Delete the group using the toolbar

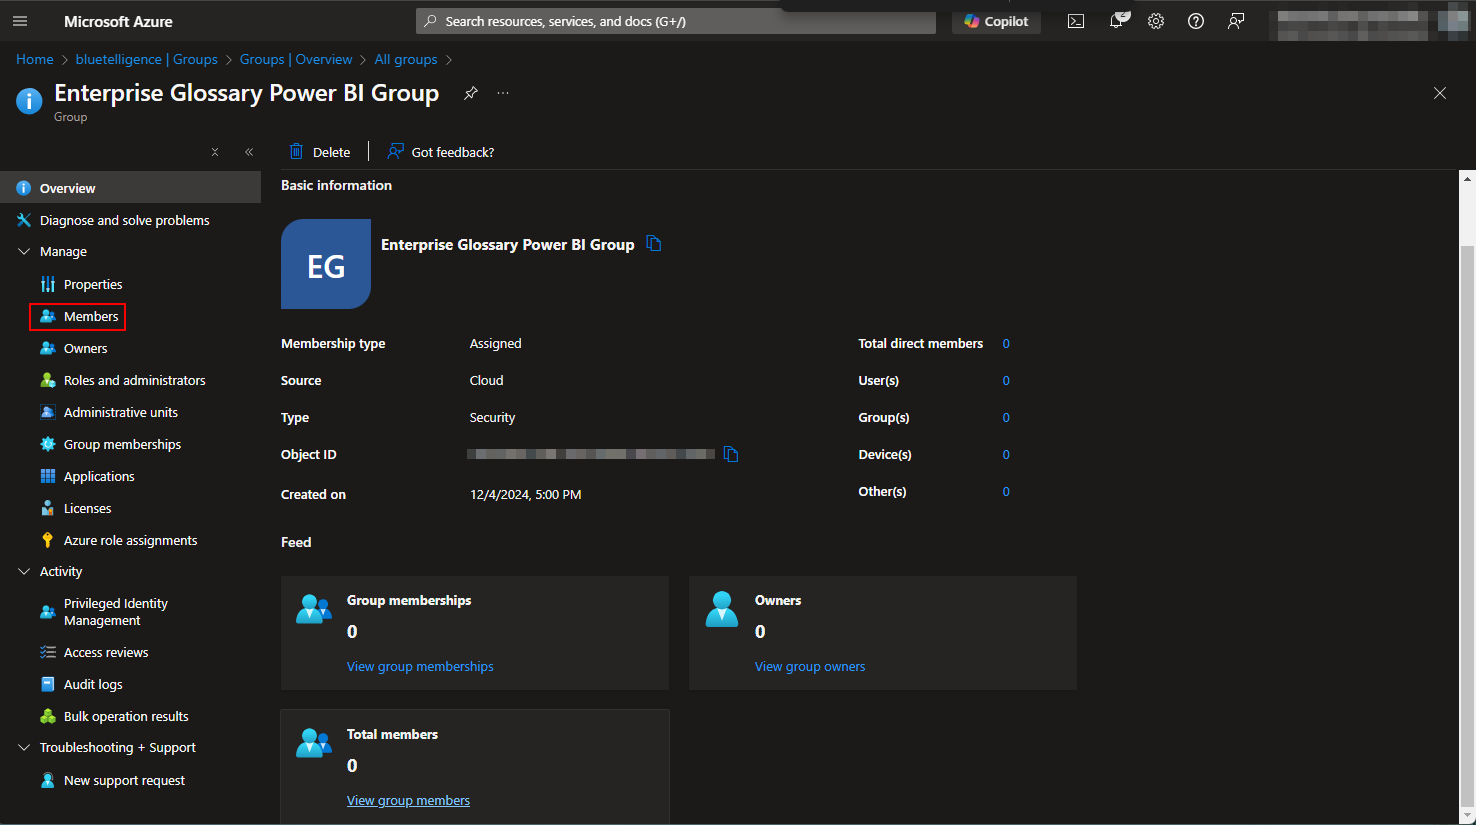point(320,152)
